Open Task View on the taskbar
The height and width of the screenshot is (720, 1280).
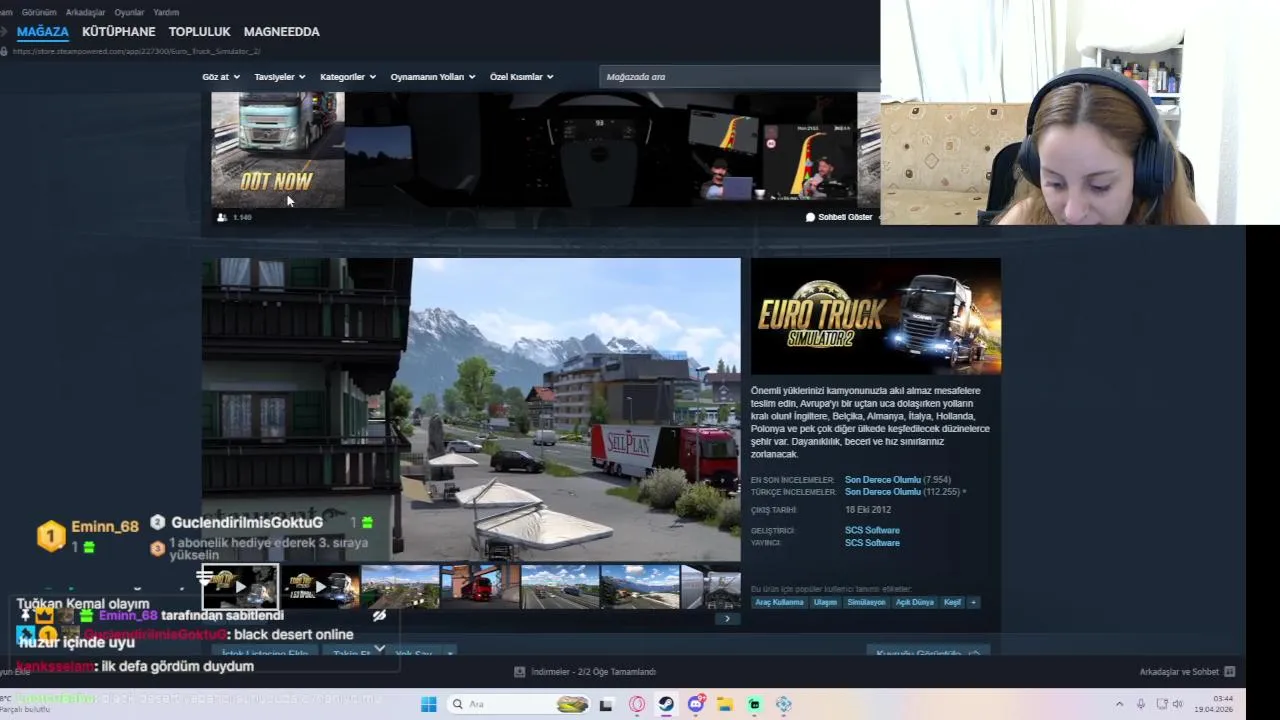606,704
